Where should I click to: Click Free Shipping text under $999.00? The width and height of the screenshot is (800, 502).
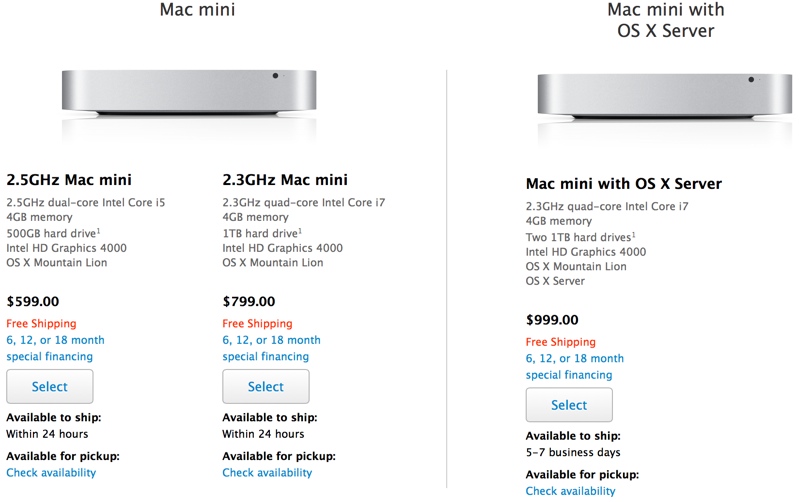point(561,342)
